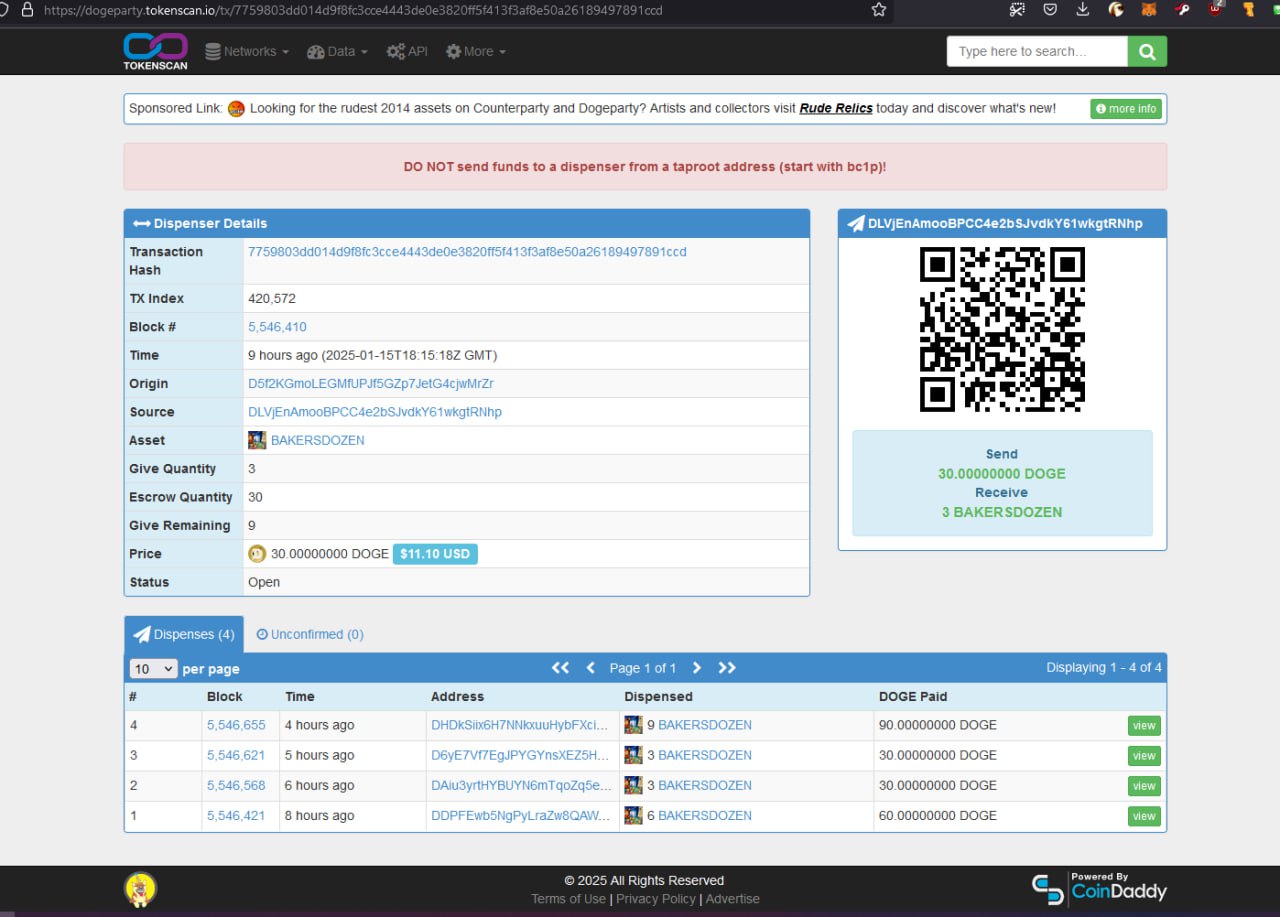Go to the next dispenses page
Screen dimensions: 1280x917
tap(697, 668)
